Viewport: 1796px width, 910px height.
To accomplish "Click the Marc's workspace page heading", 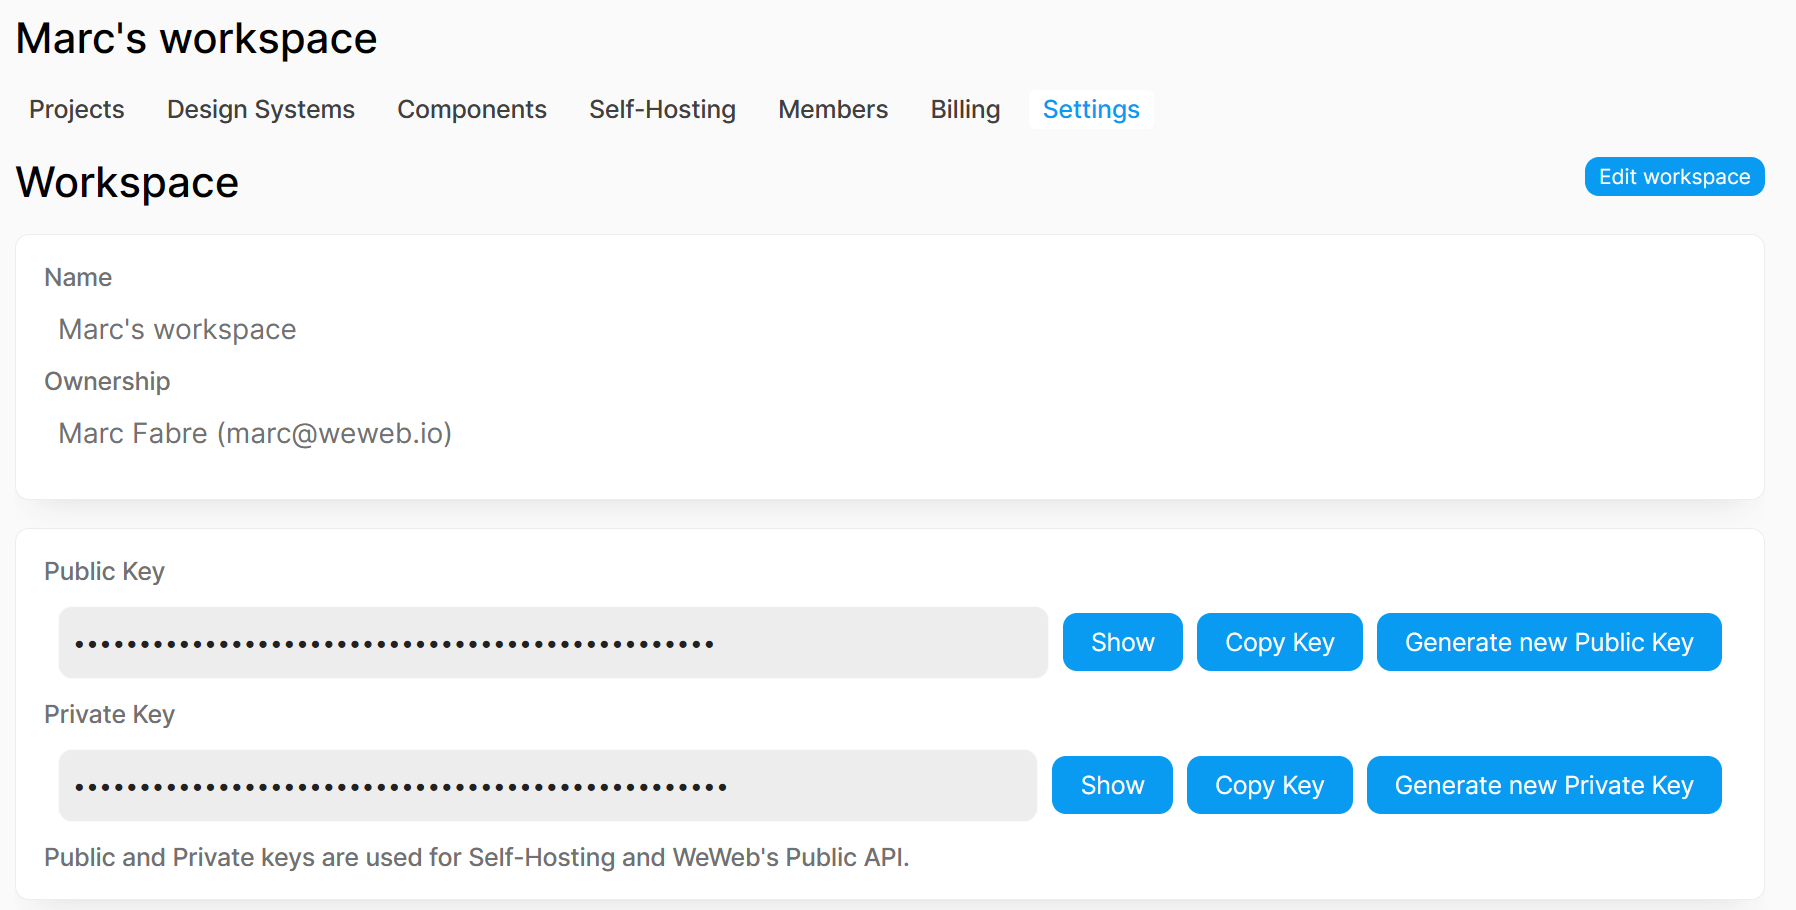I will pos(196,38).
